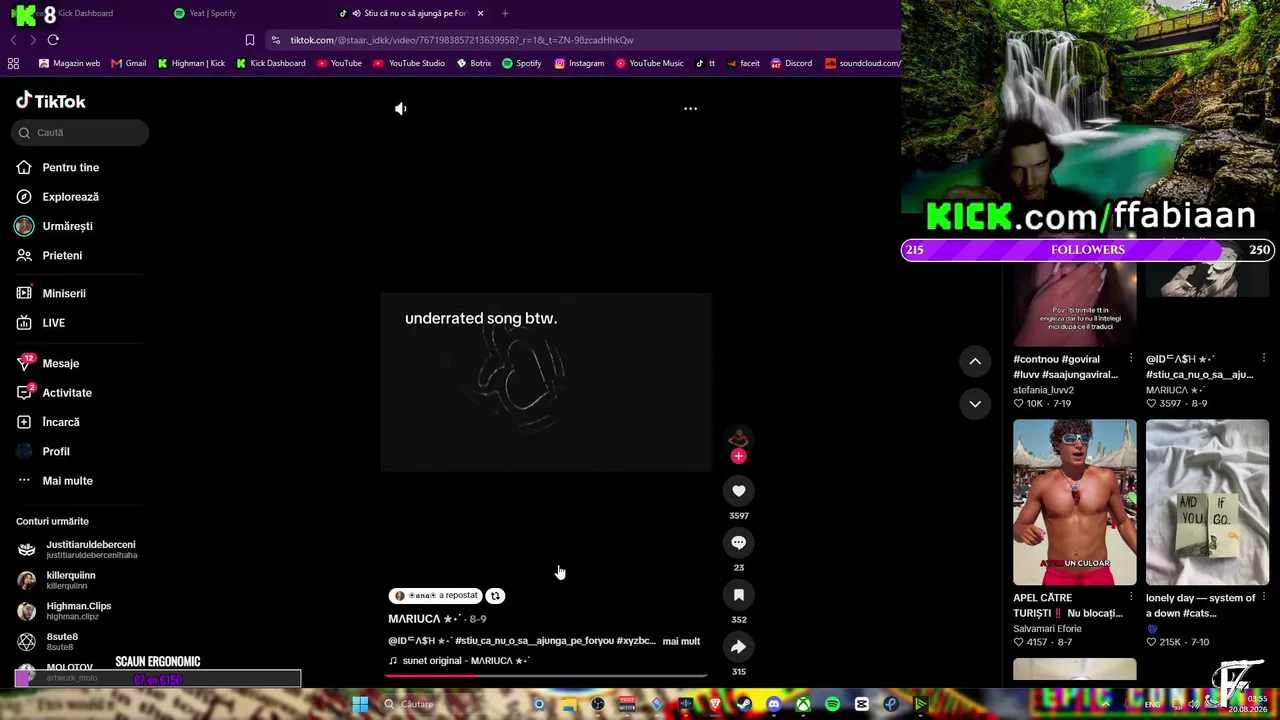Viewport: 1280px width, 720px height.
Task: Open Steam from the taskbar
Action: 744,704
